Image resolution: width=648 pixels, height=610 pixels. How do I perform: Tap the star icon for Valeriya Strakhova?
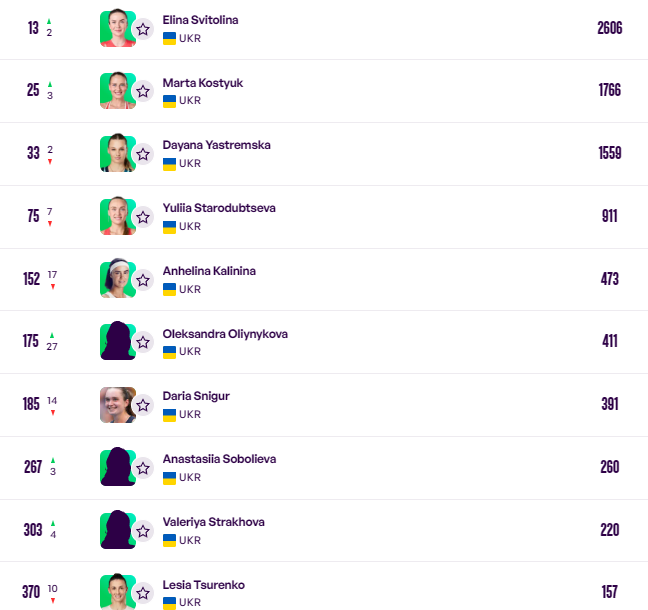143,531
